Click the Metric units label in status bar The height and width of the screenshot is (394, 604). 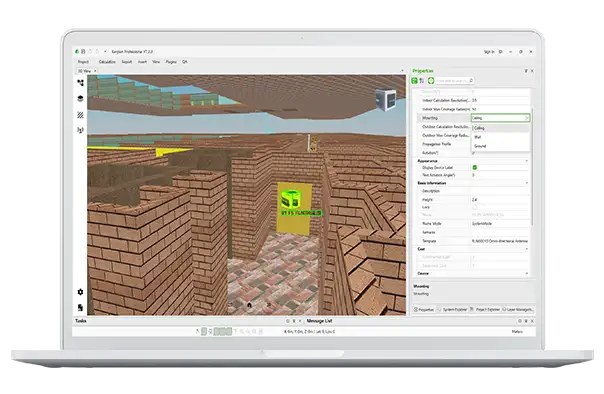coord(517,332)
